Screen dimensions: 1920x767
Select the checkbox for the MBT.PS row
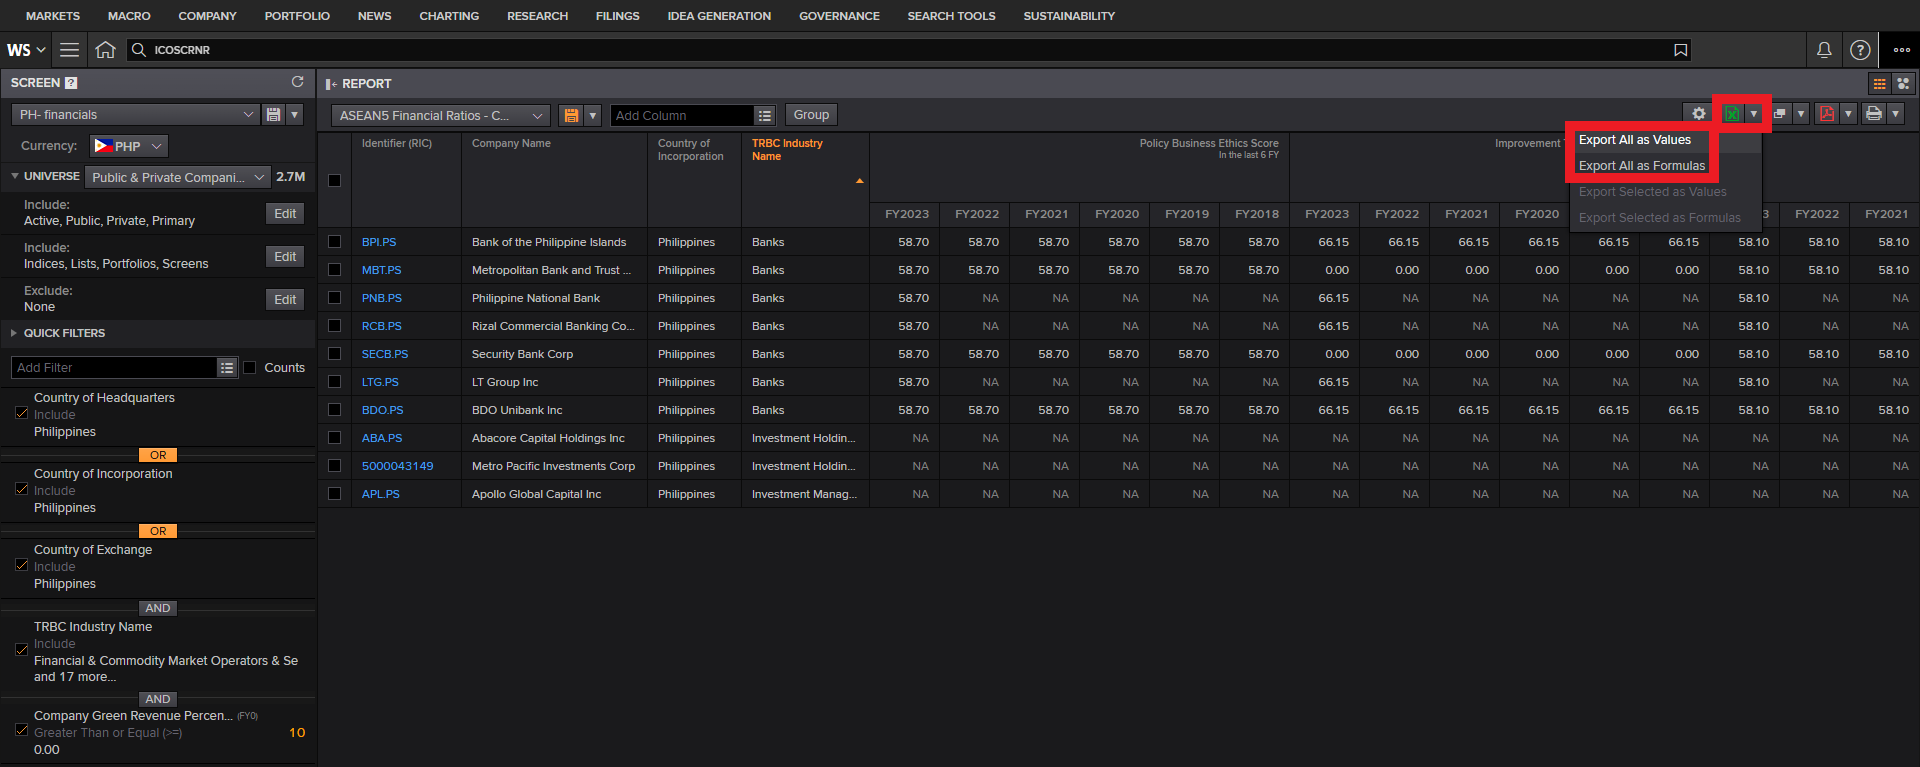click(334, 270)
